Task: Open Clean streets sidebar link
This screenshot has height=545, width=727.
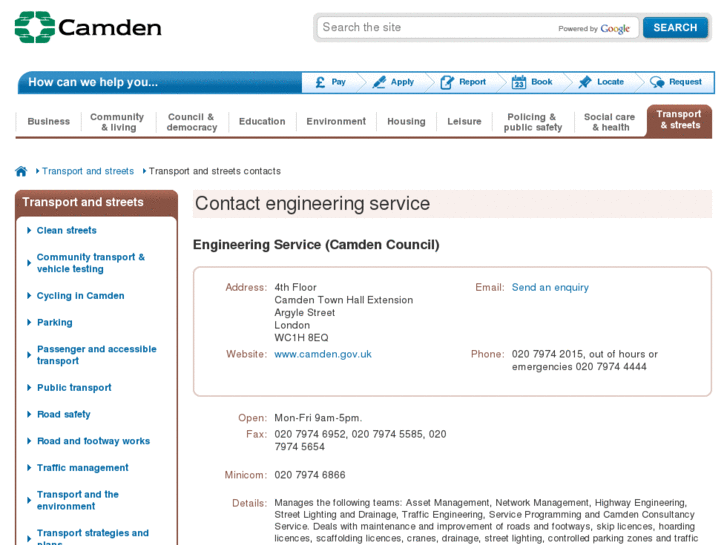Action: pos(67,231)
